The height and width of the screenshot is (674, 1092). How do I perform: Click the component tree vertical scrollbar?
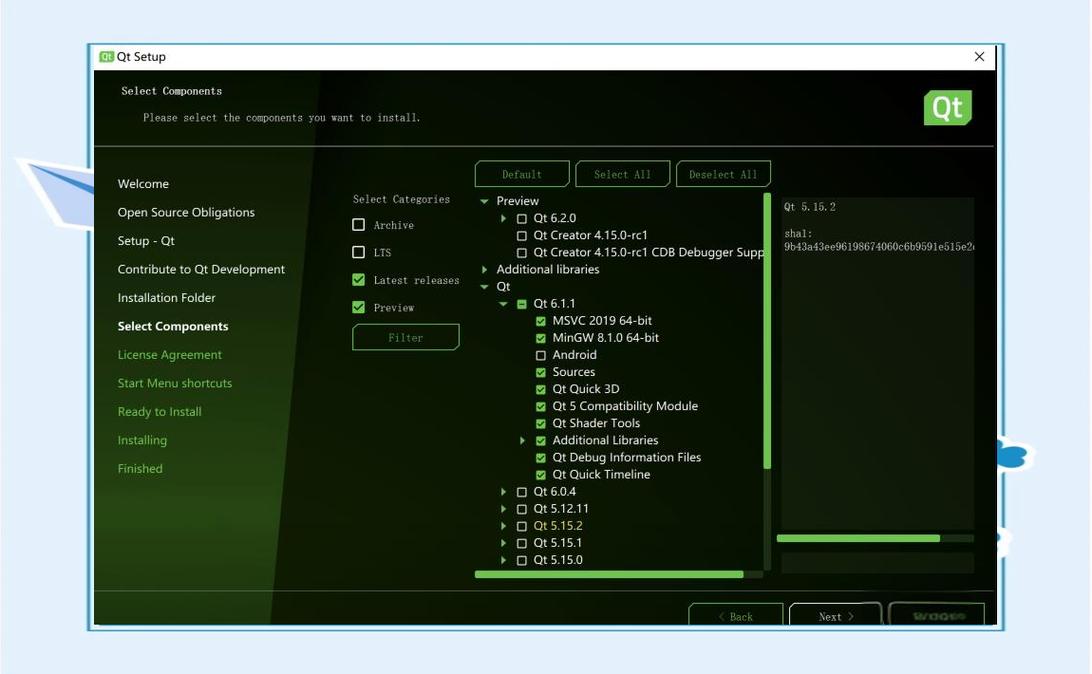click(x=767, y=331)
